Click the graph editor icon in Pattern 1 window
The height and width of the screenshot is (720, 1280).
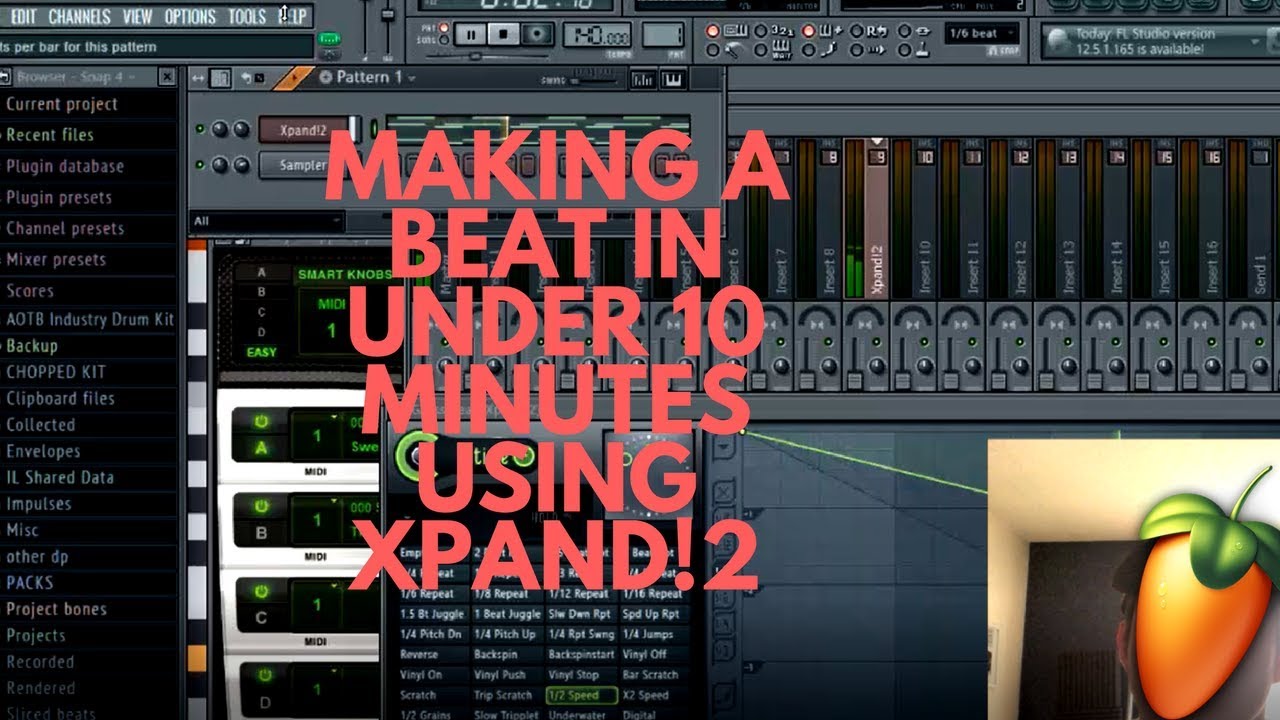[x=644, y=79]
